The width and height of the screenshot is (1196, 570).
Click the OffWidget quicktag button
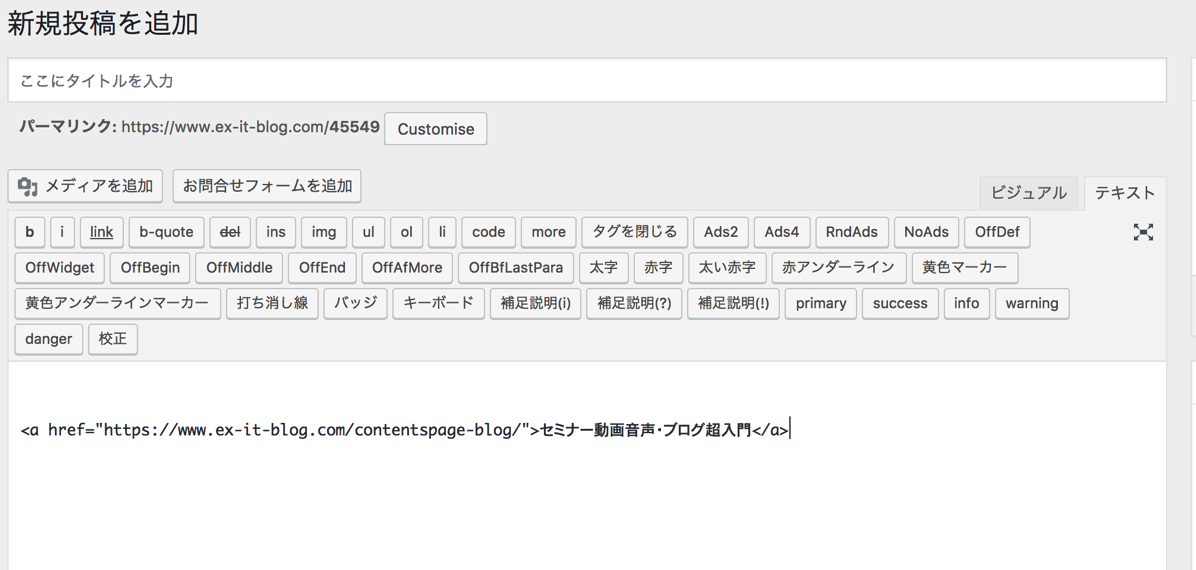[59, 268]
